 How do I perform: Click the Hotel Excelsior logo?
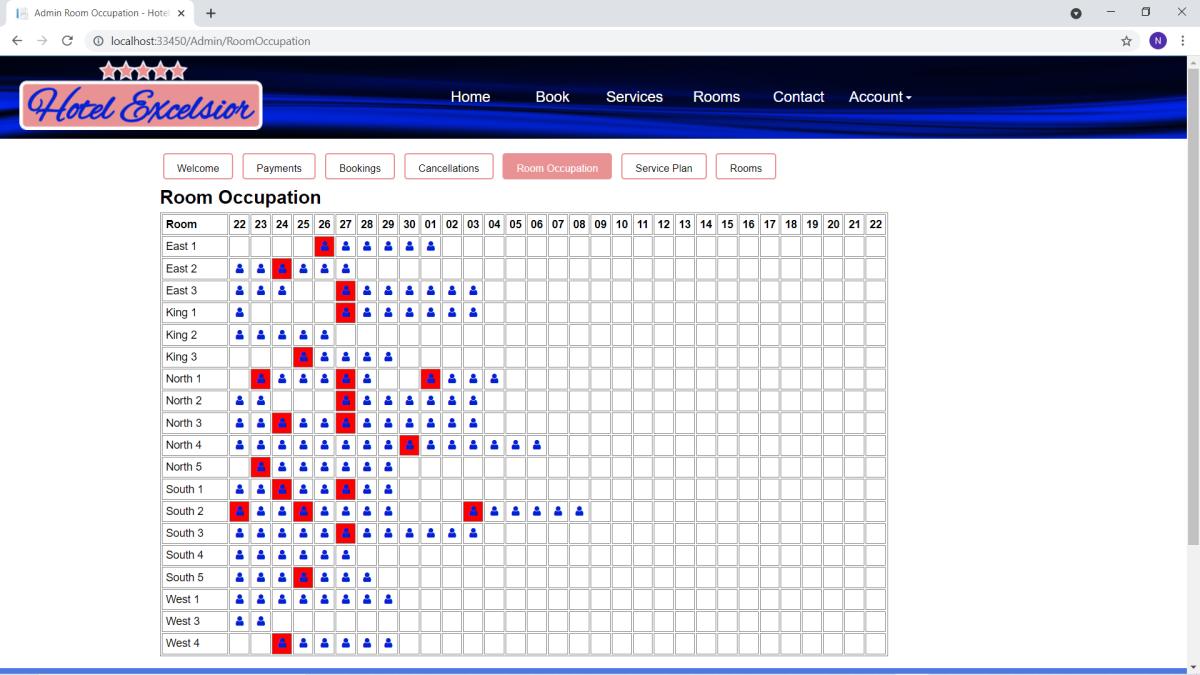(141, 97)
